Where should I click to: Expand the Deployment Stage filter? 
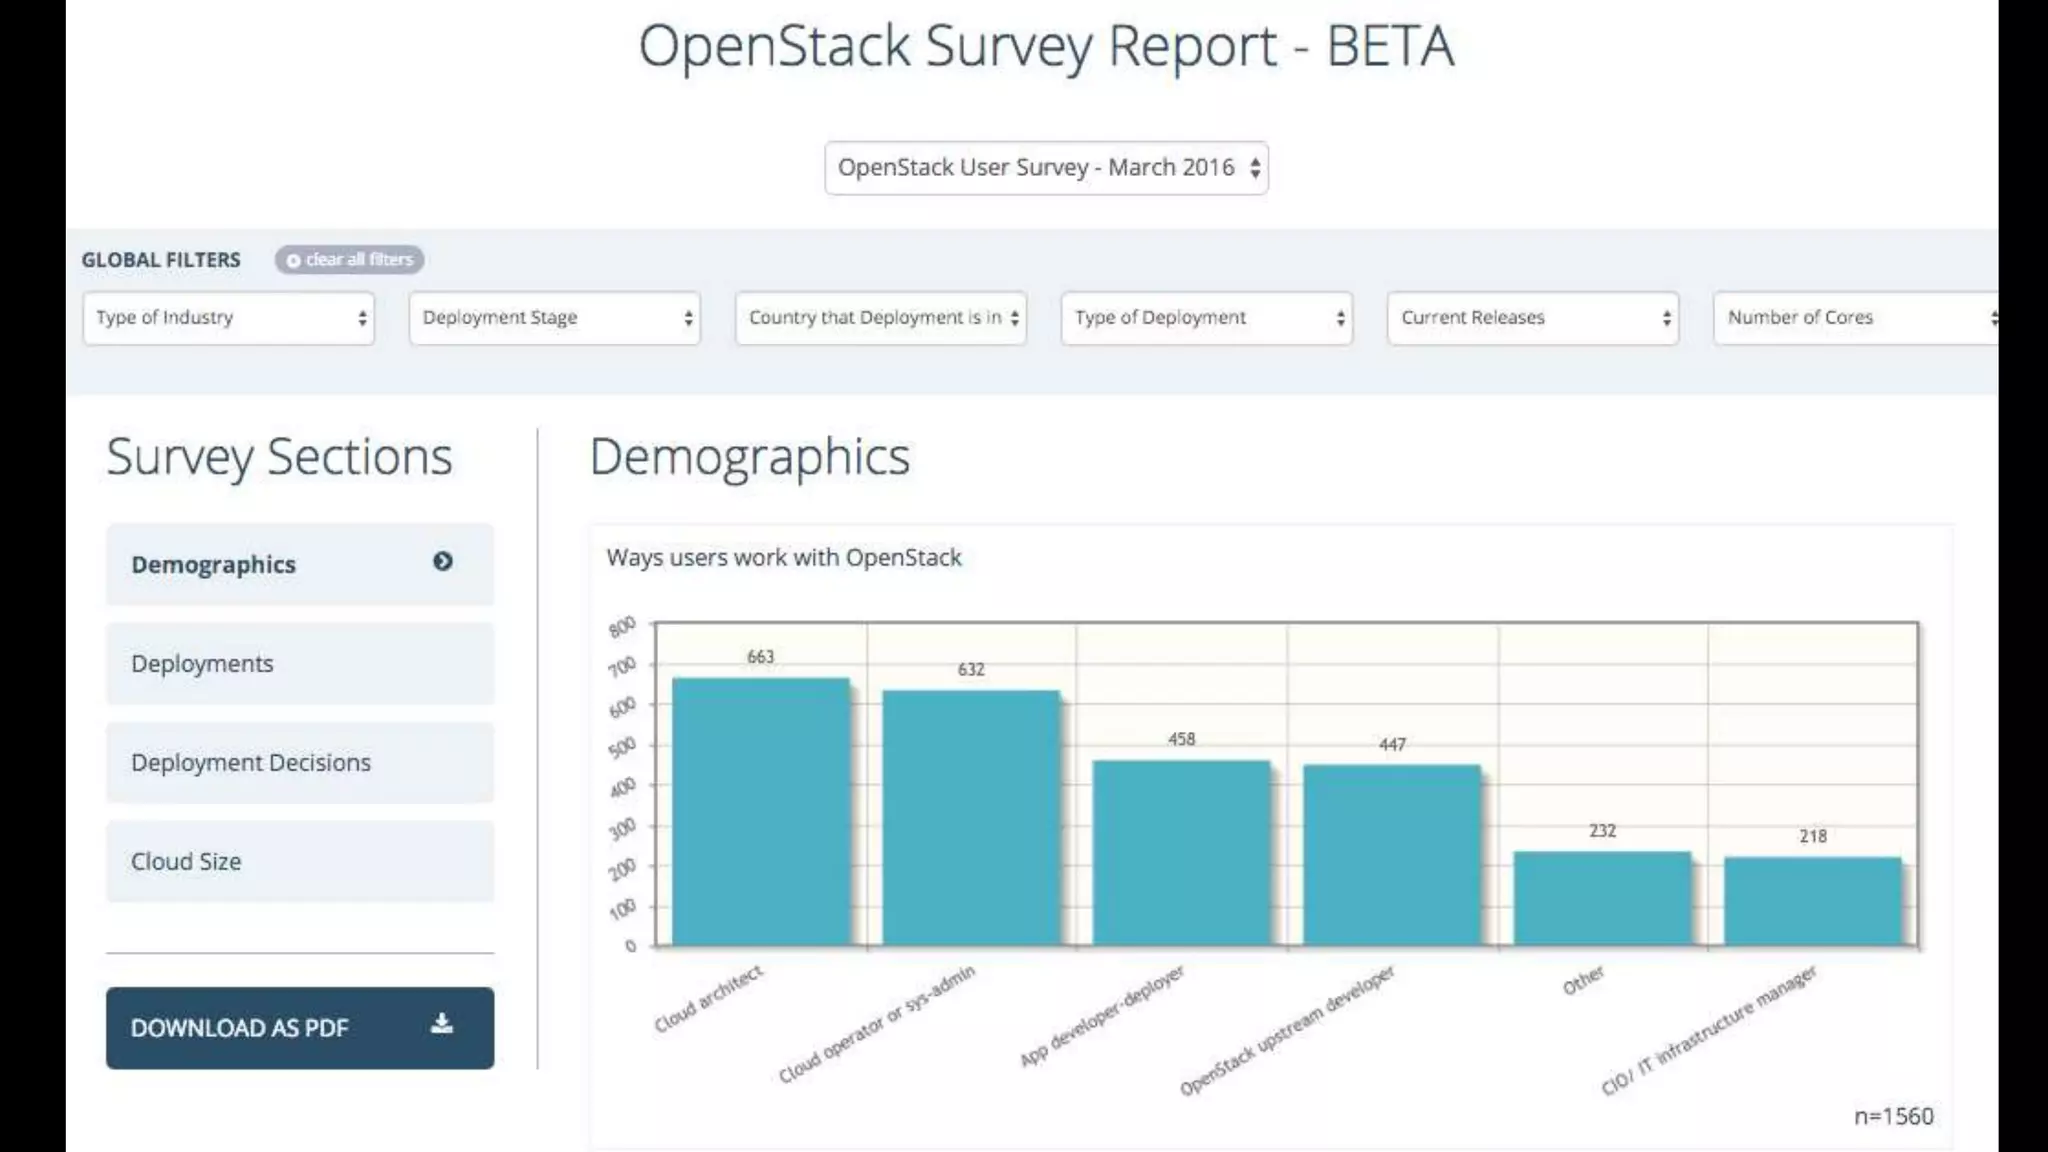coord(555,318)
